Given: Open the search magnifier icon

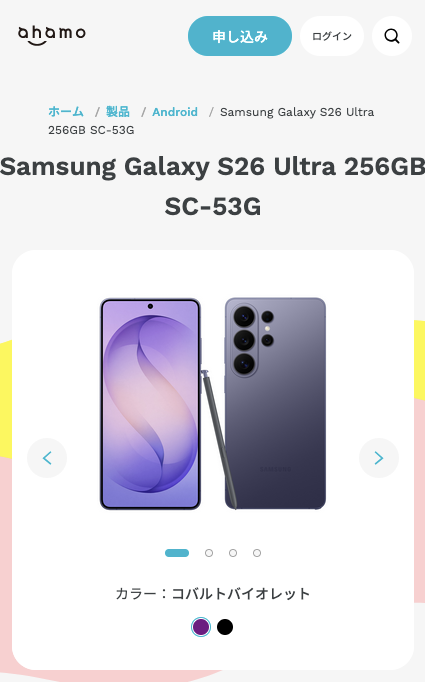Looking at the screenshot, I should 392,36.
